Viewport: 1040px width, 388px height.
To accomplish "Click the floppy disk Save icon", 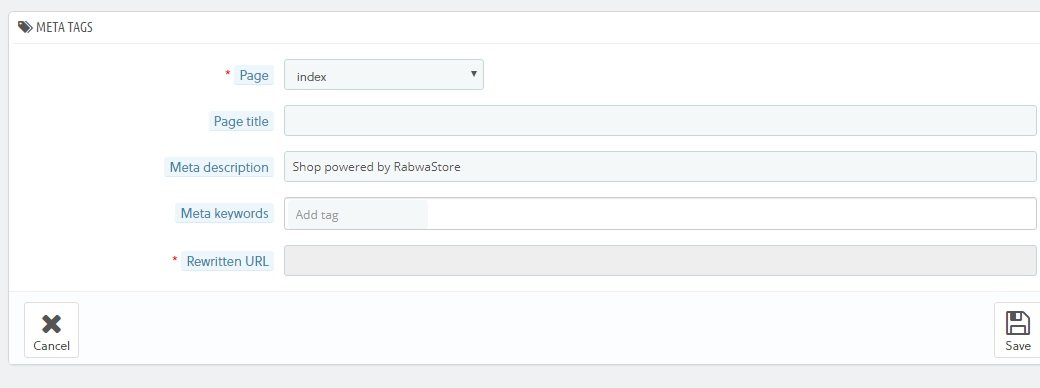I will (1017, 323).
